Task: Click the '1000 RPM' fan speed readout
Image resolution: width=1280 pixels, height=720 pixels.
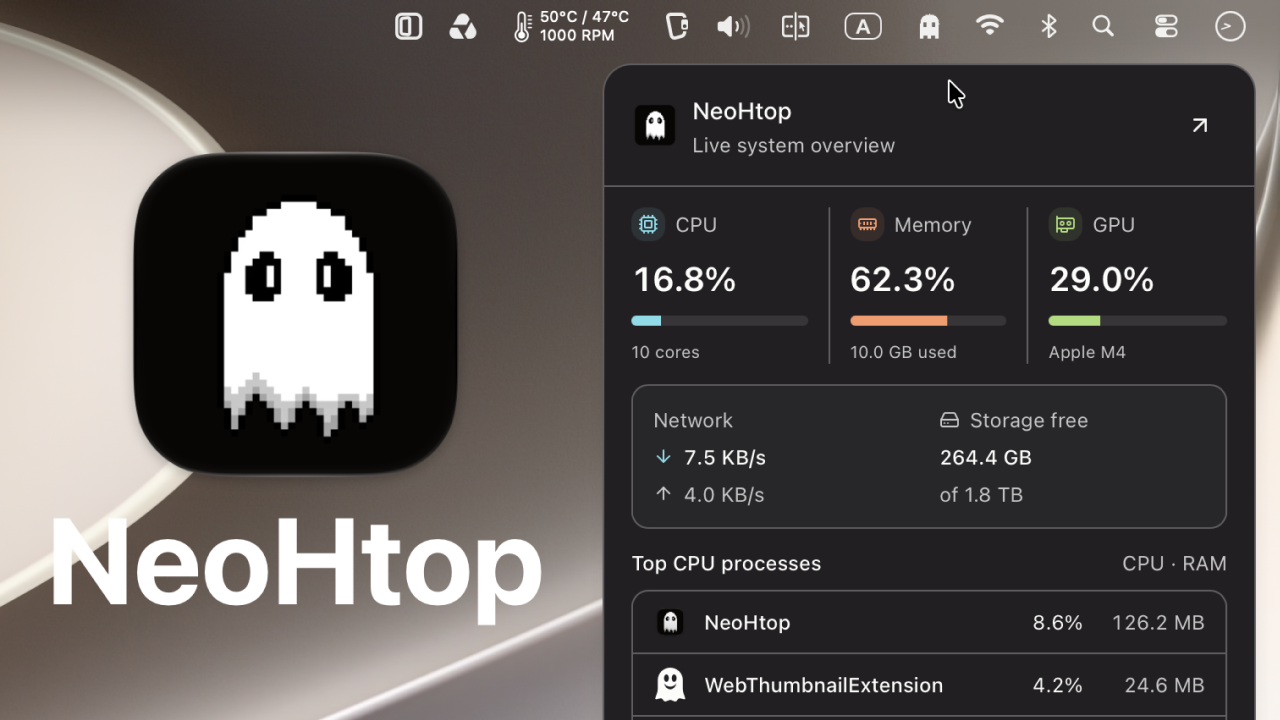Action: coord(577,36)
